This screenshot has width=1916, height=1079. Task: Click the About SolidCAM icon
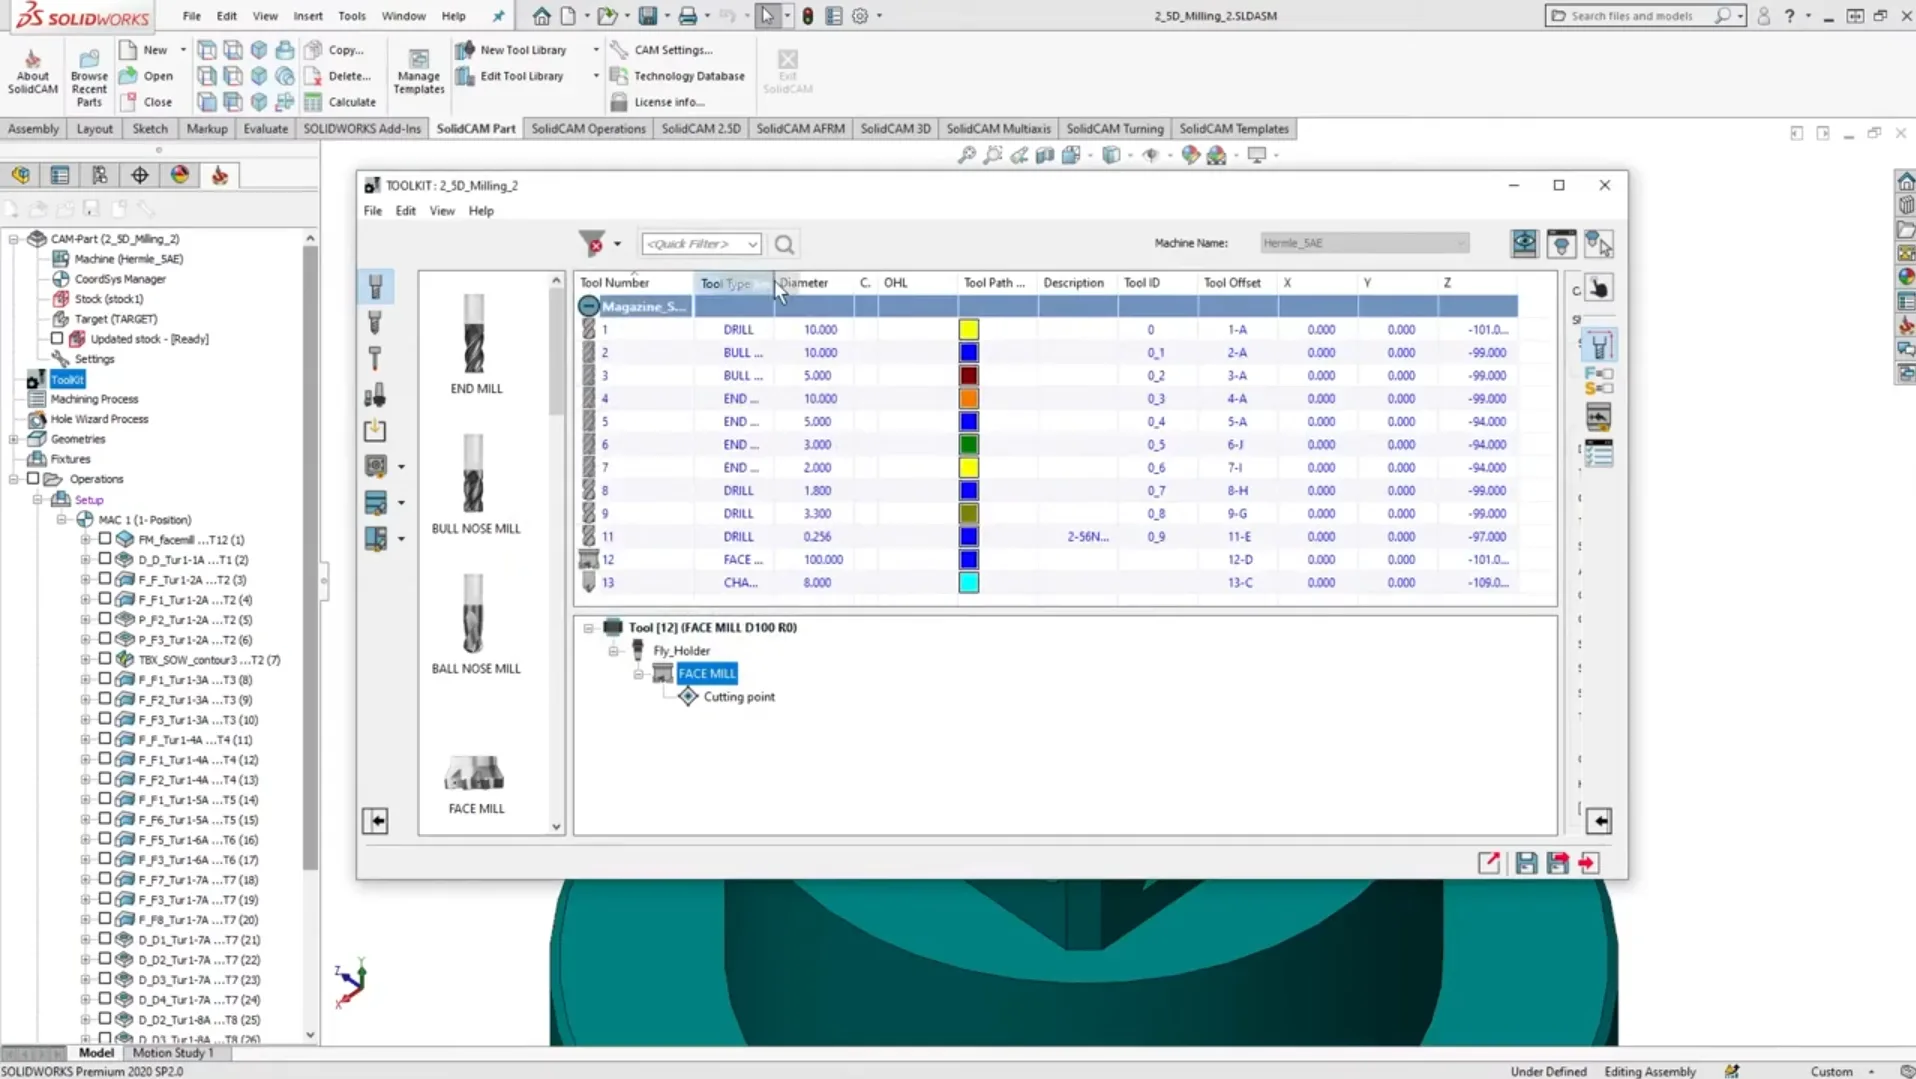point(32,60)
